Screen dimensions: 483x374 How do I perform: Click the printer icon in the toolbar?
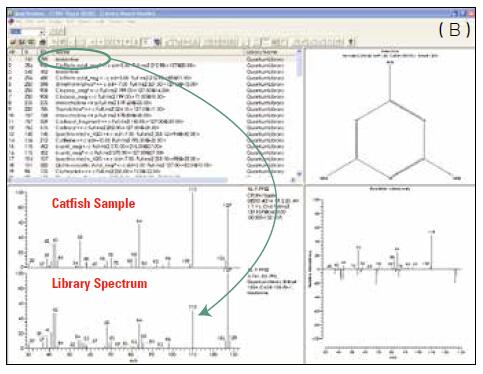pyautogui.click(x=43, y=42)
